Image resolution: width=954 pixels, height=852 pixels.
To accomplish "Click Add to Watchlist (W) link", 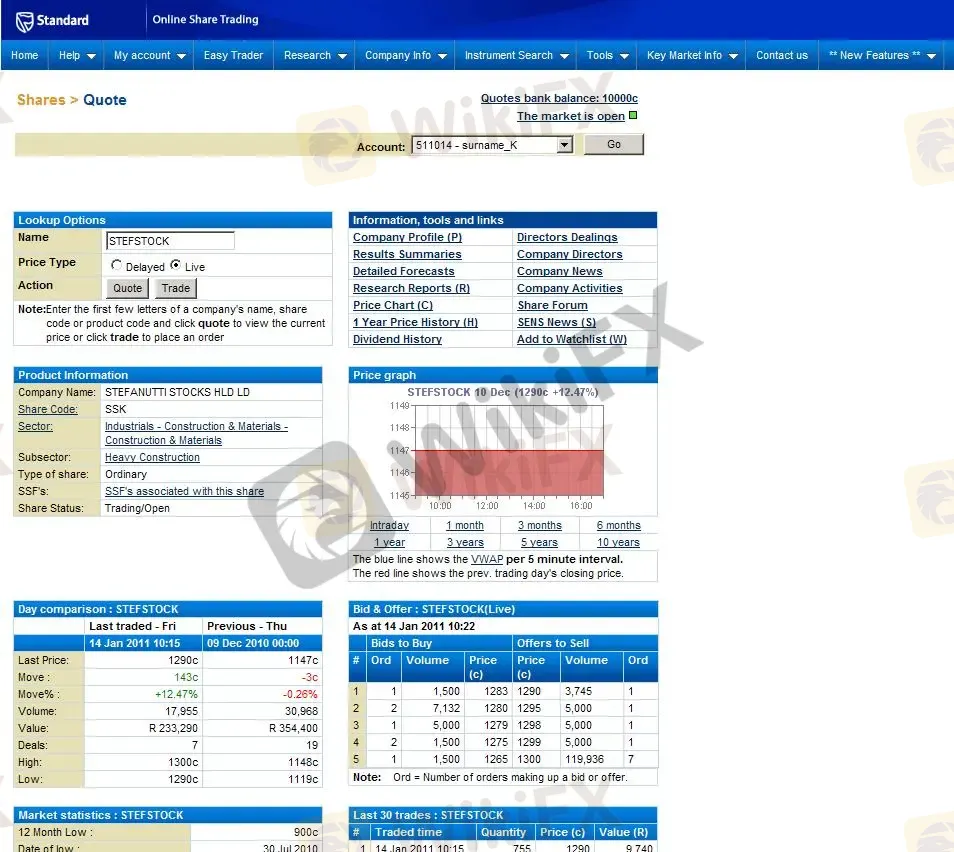I will (x=572, y=339).
